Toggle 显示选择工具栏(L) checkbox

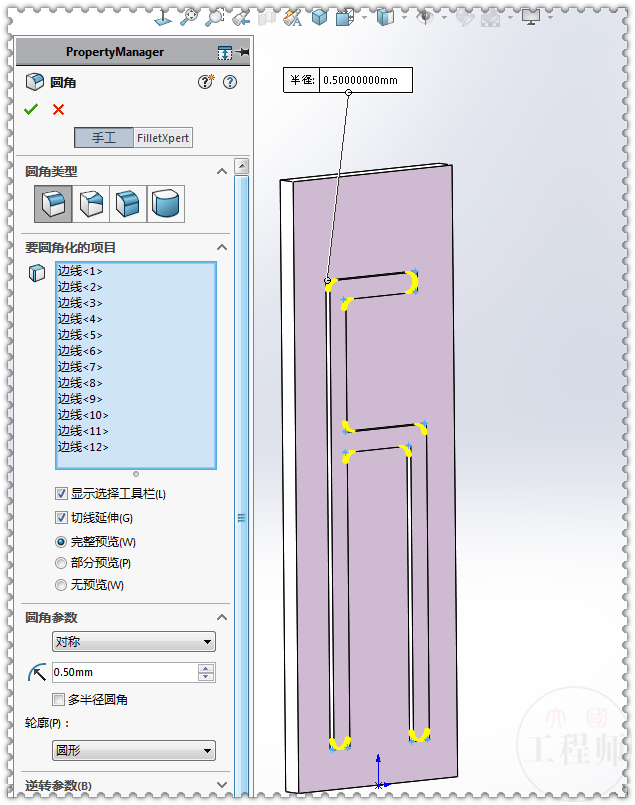(61, 494)
